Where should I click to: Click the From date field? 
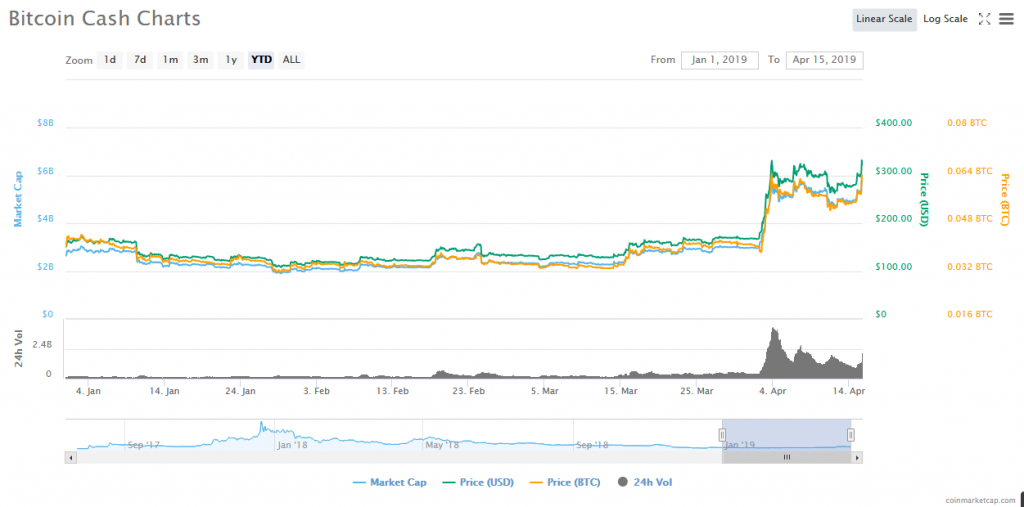720,60
